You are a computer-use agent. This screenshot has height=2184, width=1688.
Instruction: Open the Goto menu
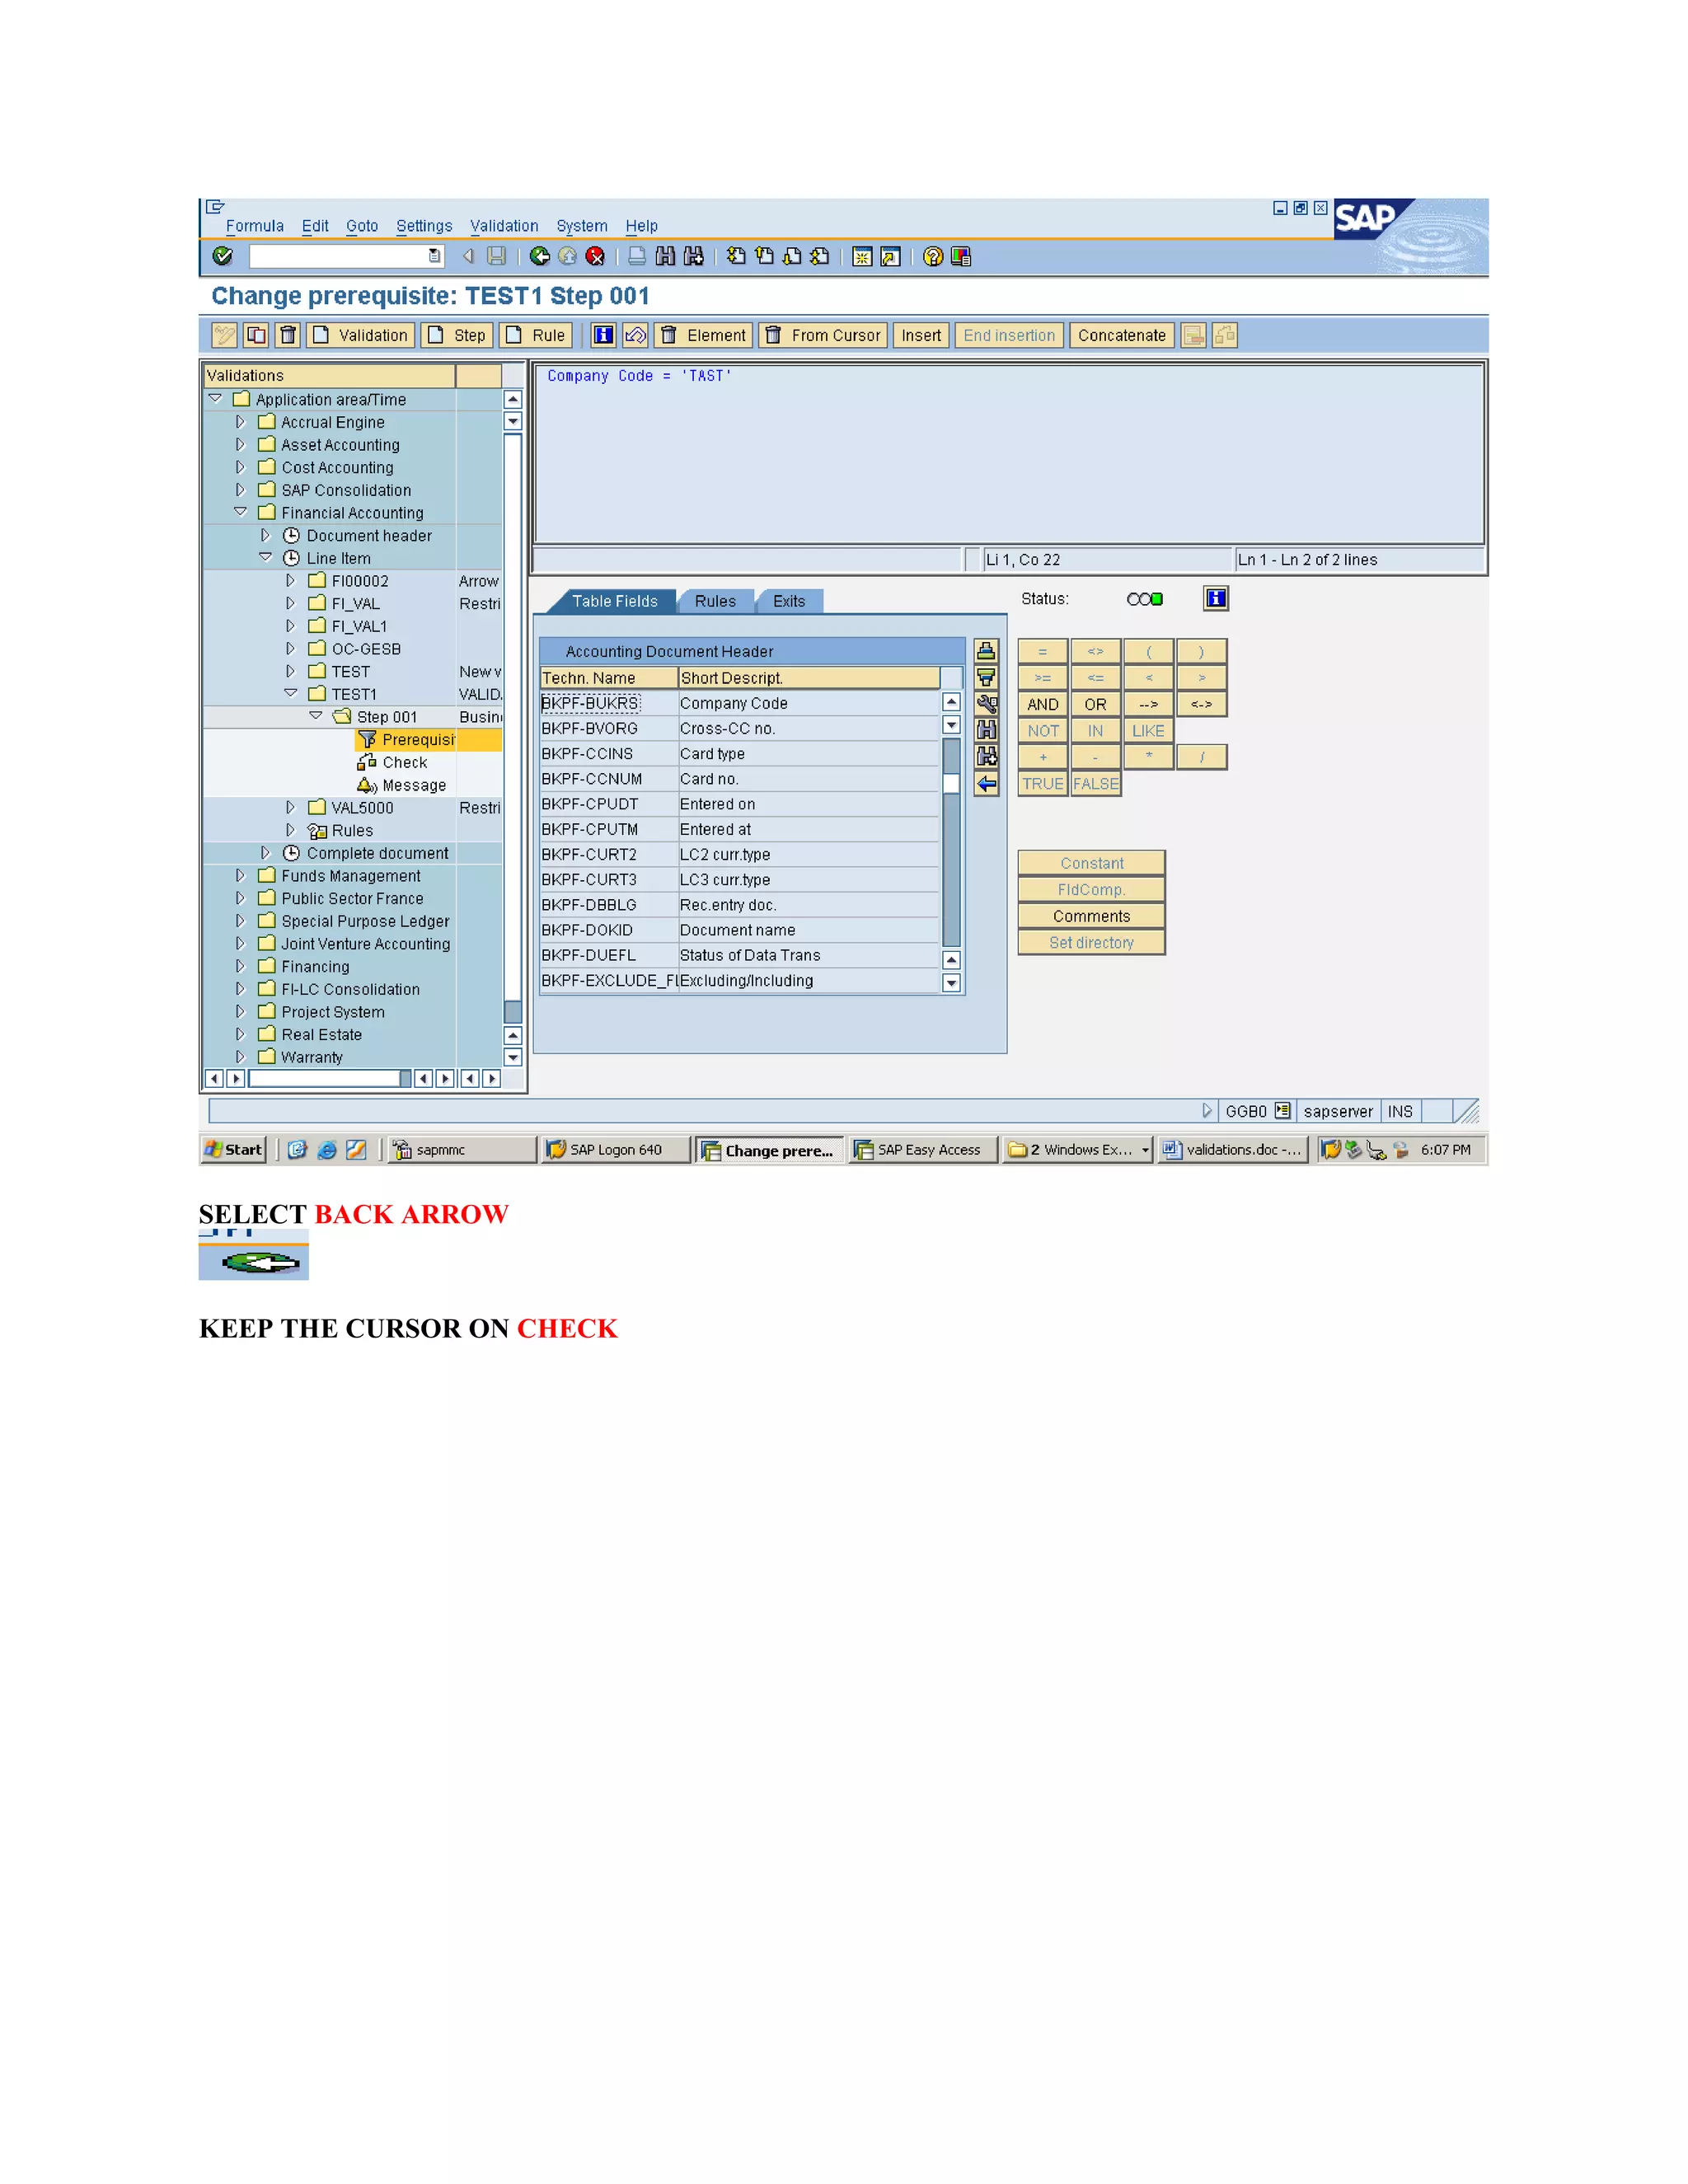(x=362, y=226)
